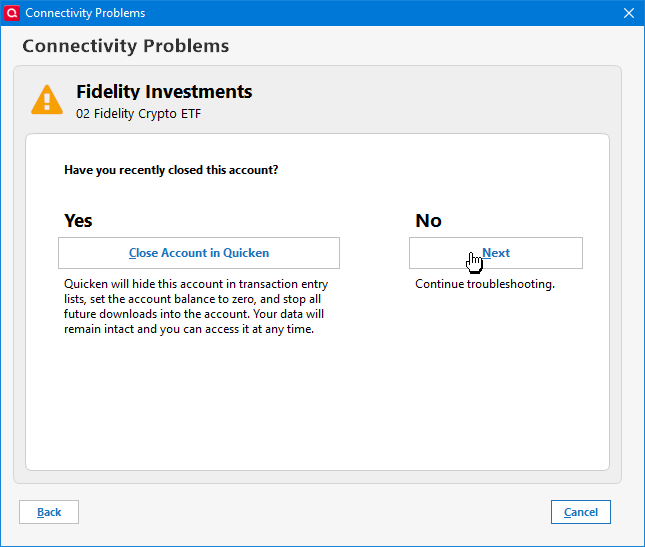
Task: Click the Fidelity Investments heading
Action: [x=164, y=92]
